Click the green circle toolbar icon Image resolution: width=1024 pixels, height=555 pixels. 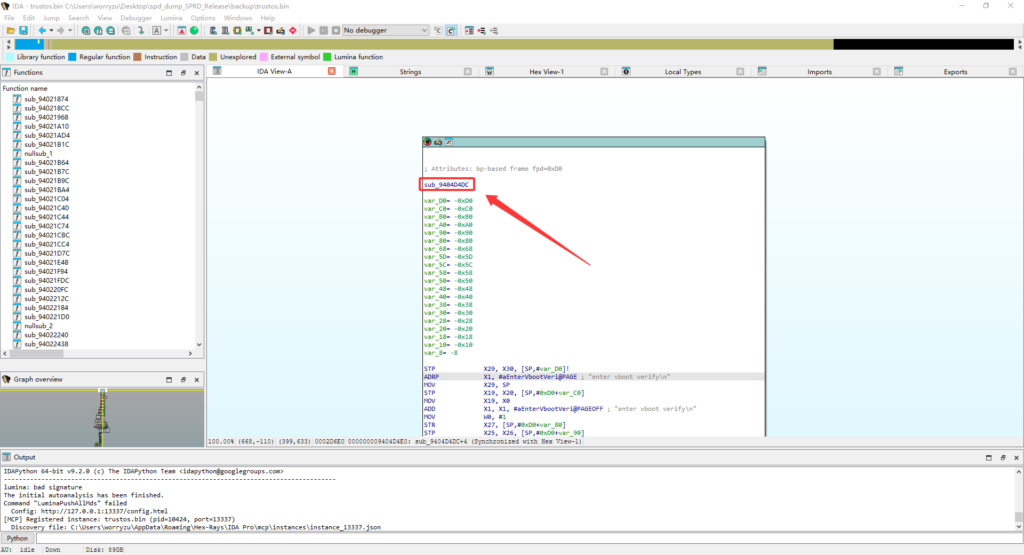194,31
